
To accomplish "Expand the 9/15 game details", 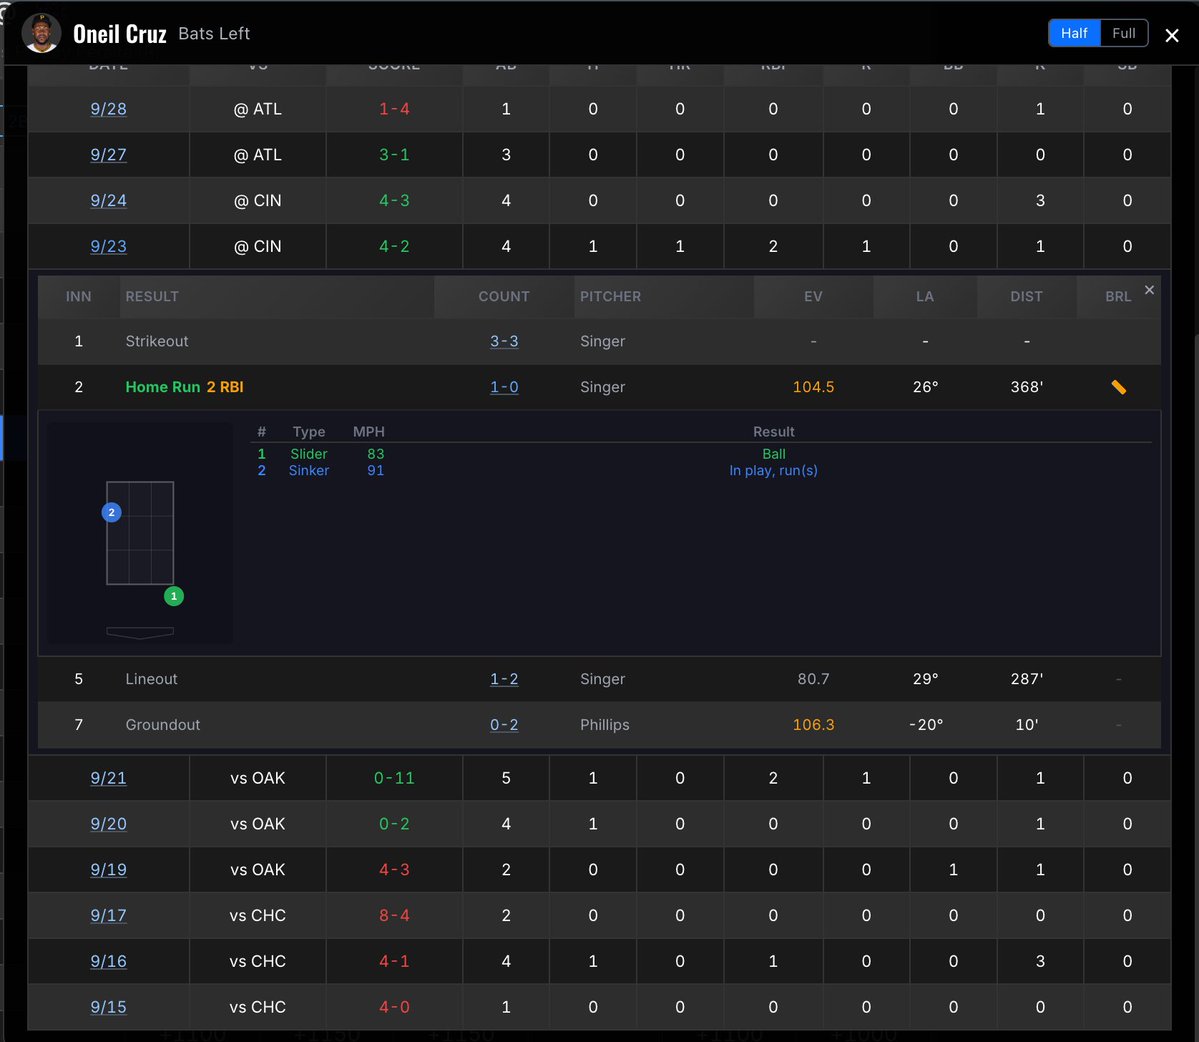I will [x=109, y=1007].
